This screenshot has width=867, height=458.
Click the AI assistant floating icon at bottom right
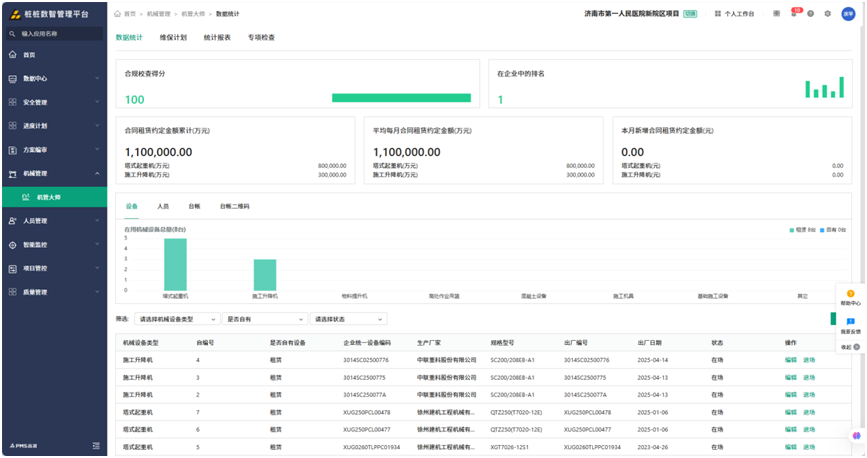856,436
